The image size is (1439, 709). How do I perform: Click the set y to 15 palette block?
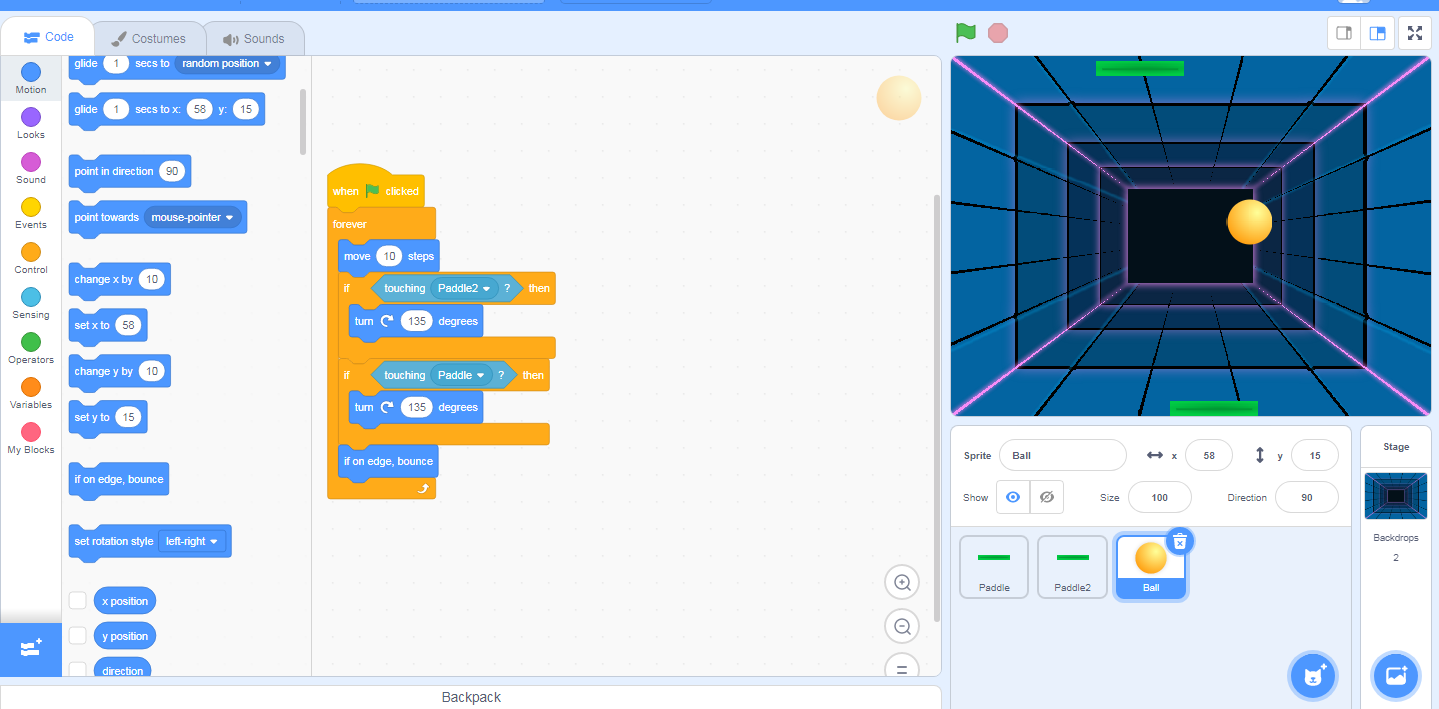point(107,418)
